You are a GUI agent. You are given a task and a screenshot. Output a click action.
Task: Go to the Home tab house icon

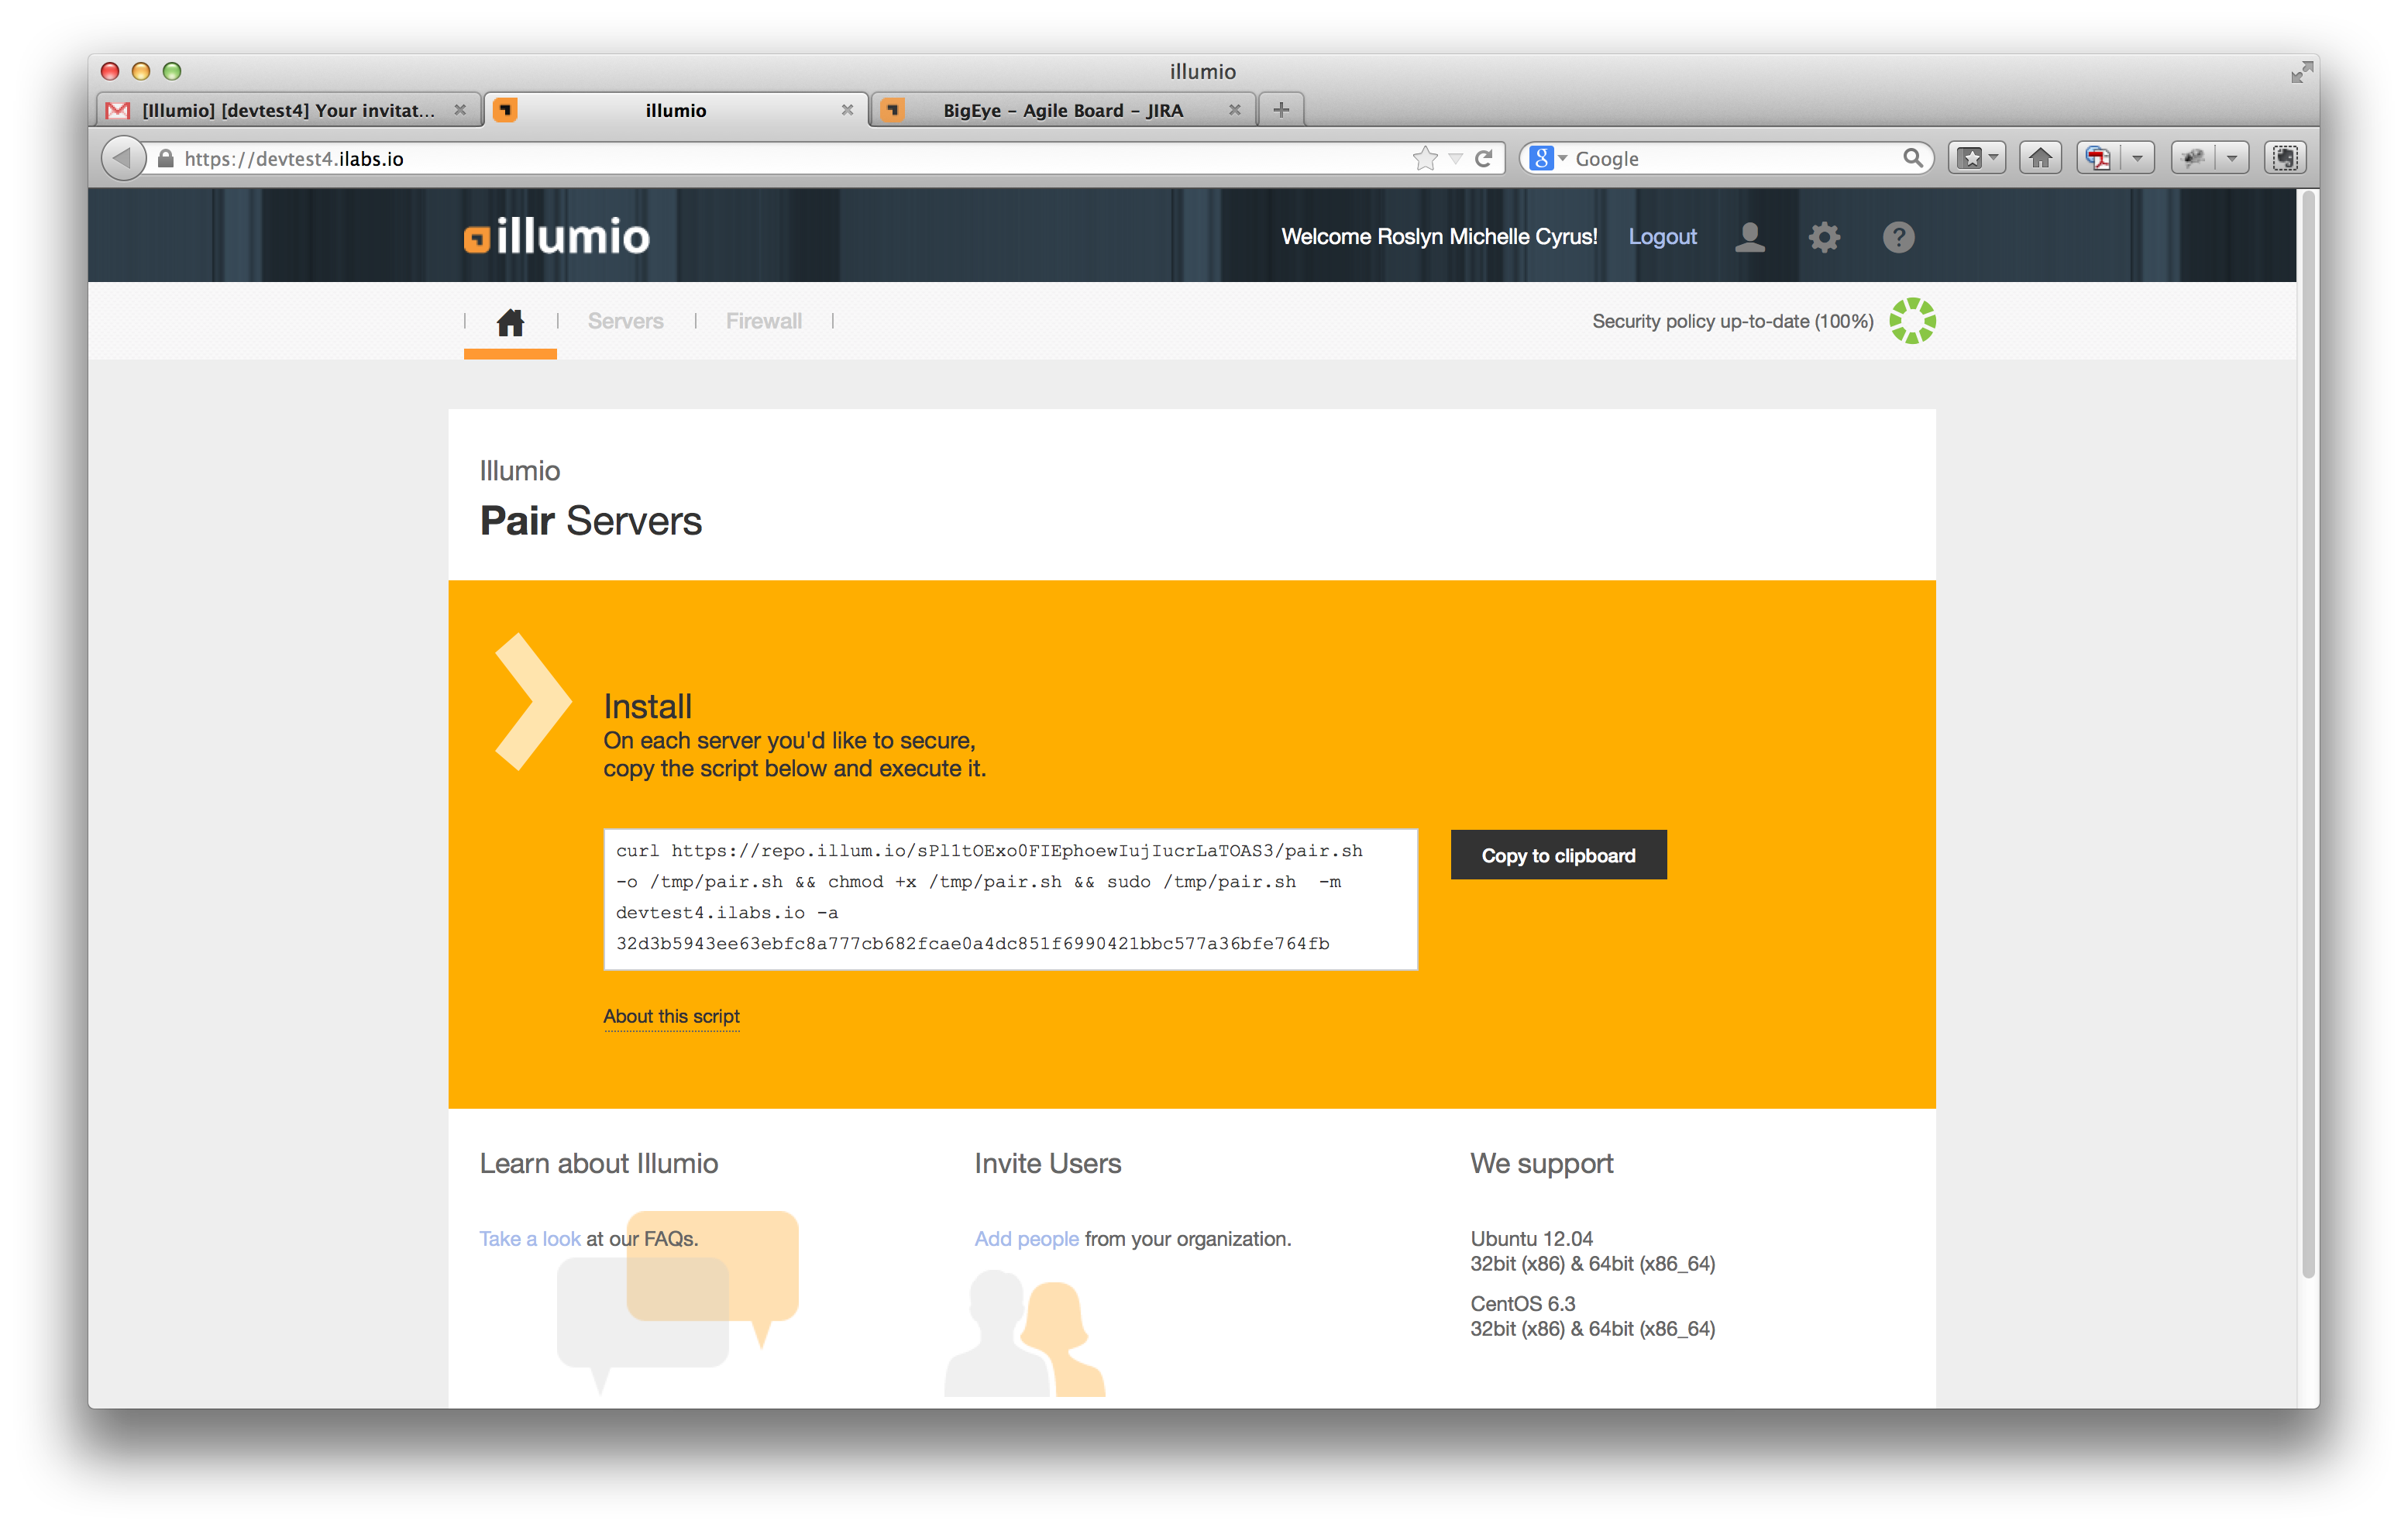(510, 322)
